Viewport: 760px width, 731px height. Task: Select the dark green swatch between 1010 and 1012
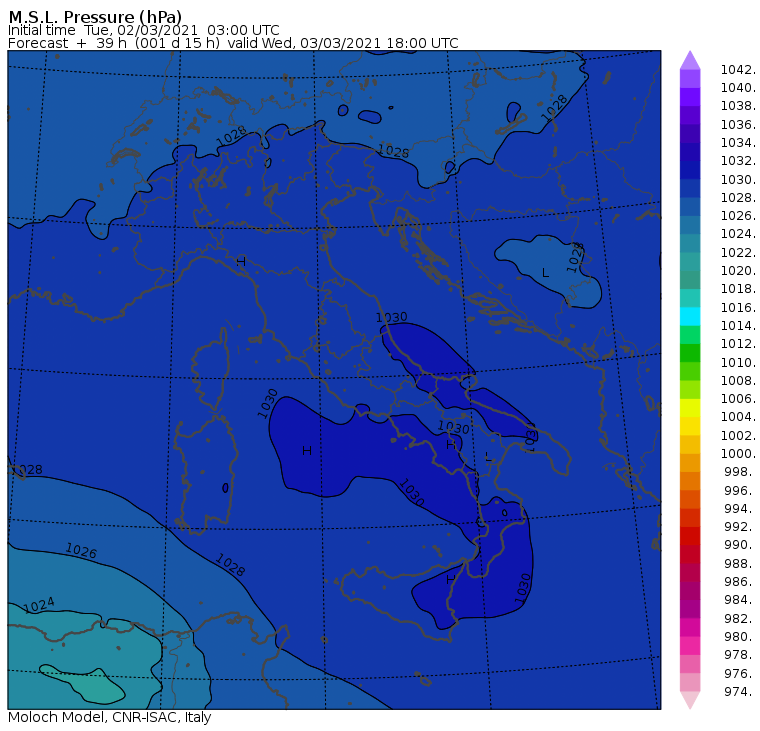pyautogui.click(x=690, y=353)
